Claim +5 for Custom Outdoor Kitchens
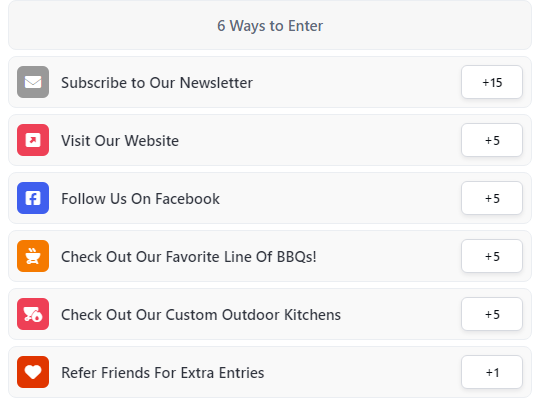Viewport: 540px width, 404px height. pyautogui.click(x=492, y=314)
